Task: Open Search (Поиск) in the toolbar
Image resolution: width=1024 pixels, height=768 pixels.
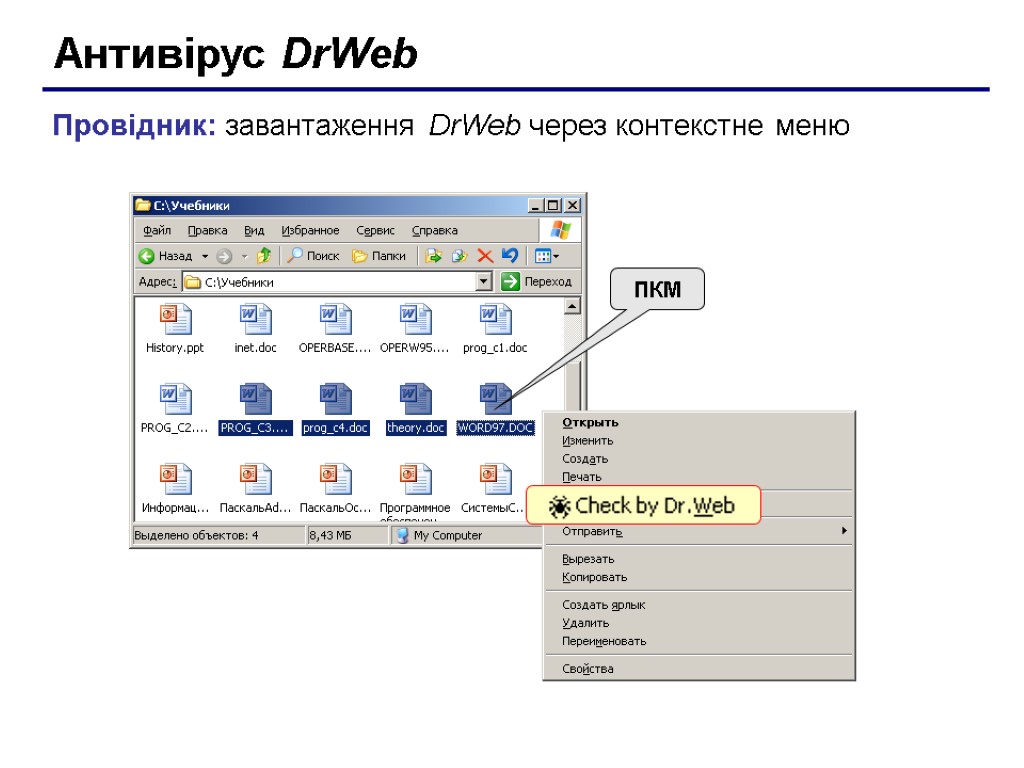Action: pos(314,255)
